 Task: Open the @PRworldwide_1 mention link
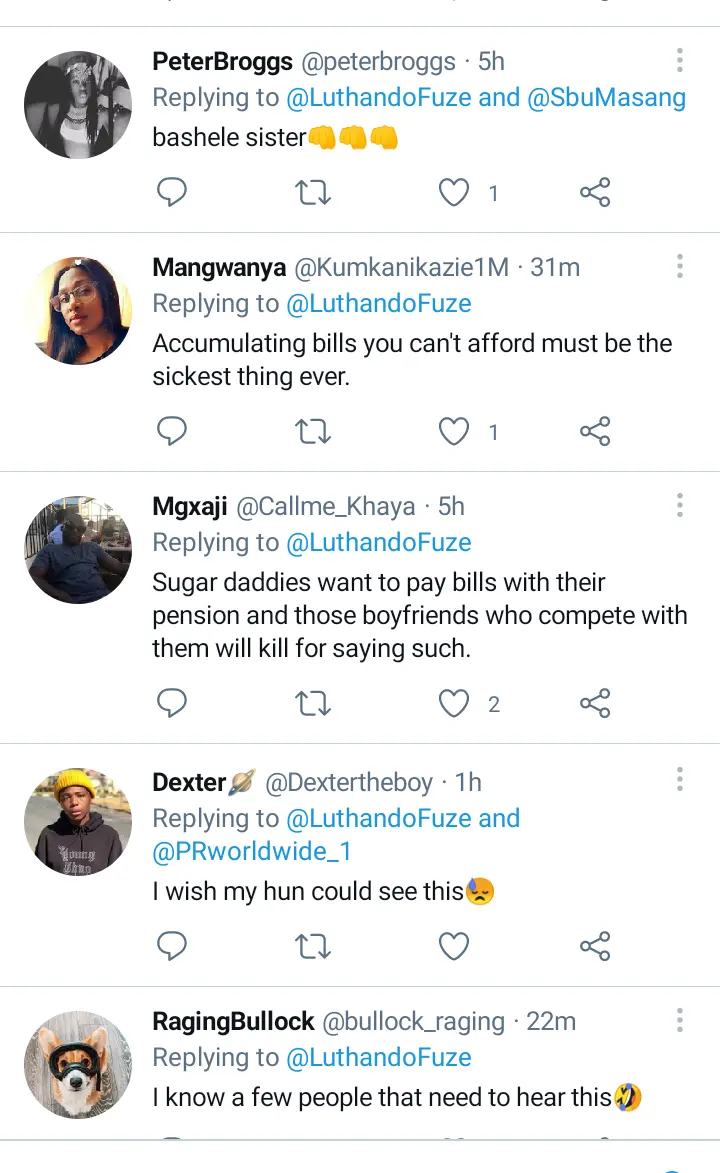click(251, 852)
